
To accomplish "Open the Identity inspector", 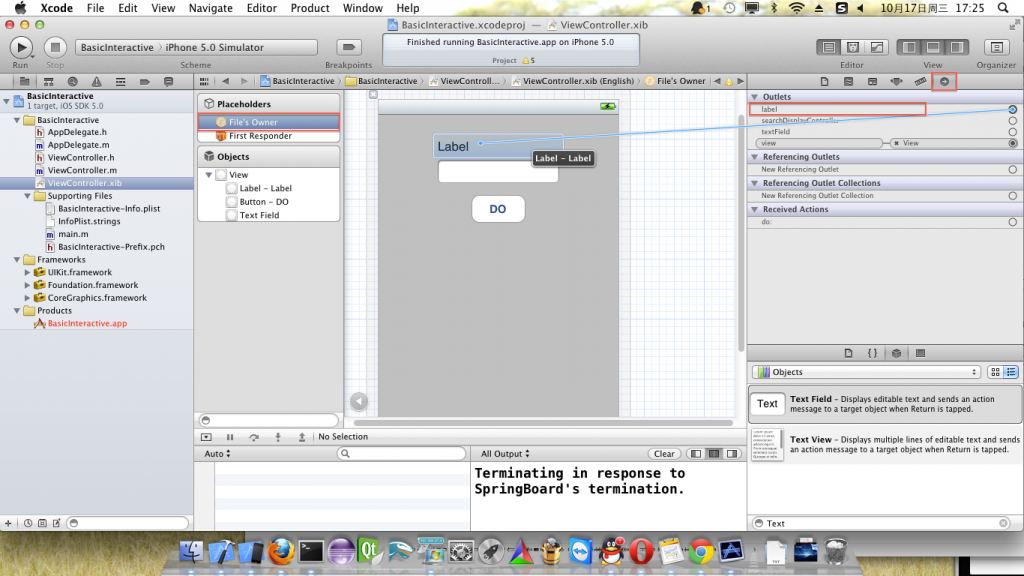I will pyautogui.click(x=872, y=82).
